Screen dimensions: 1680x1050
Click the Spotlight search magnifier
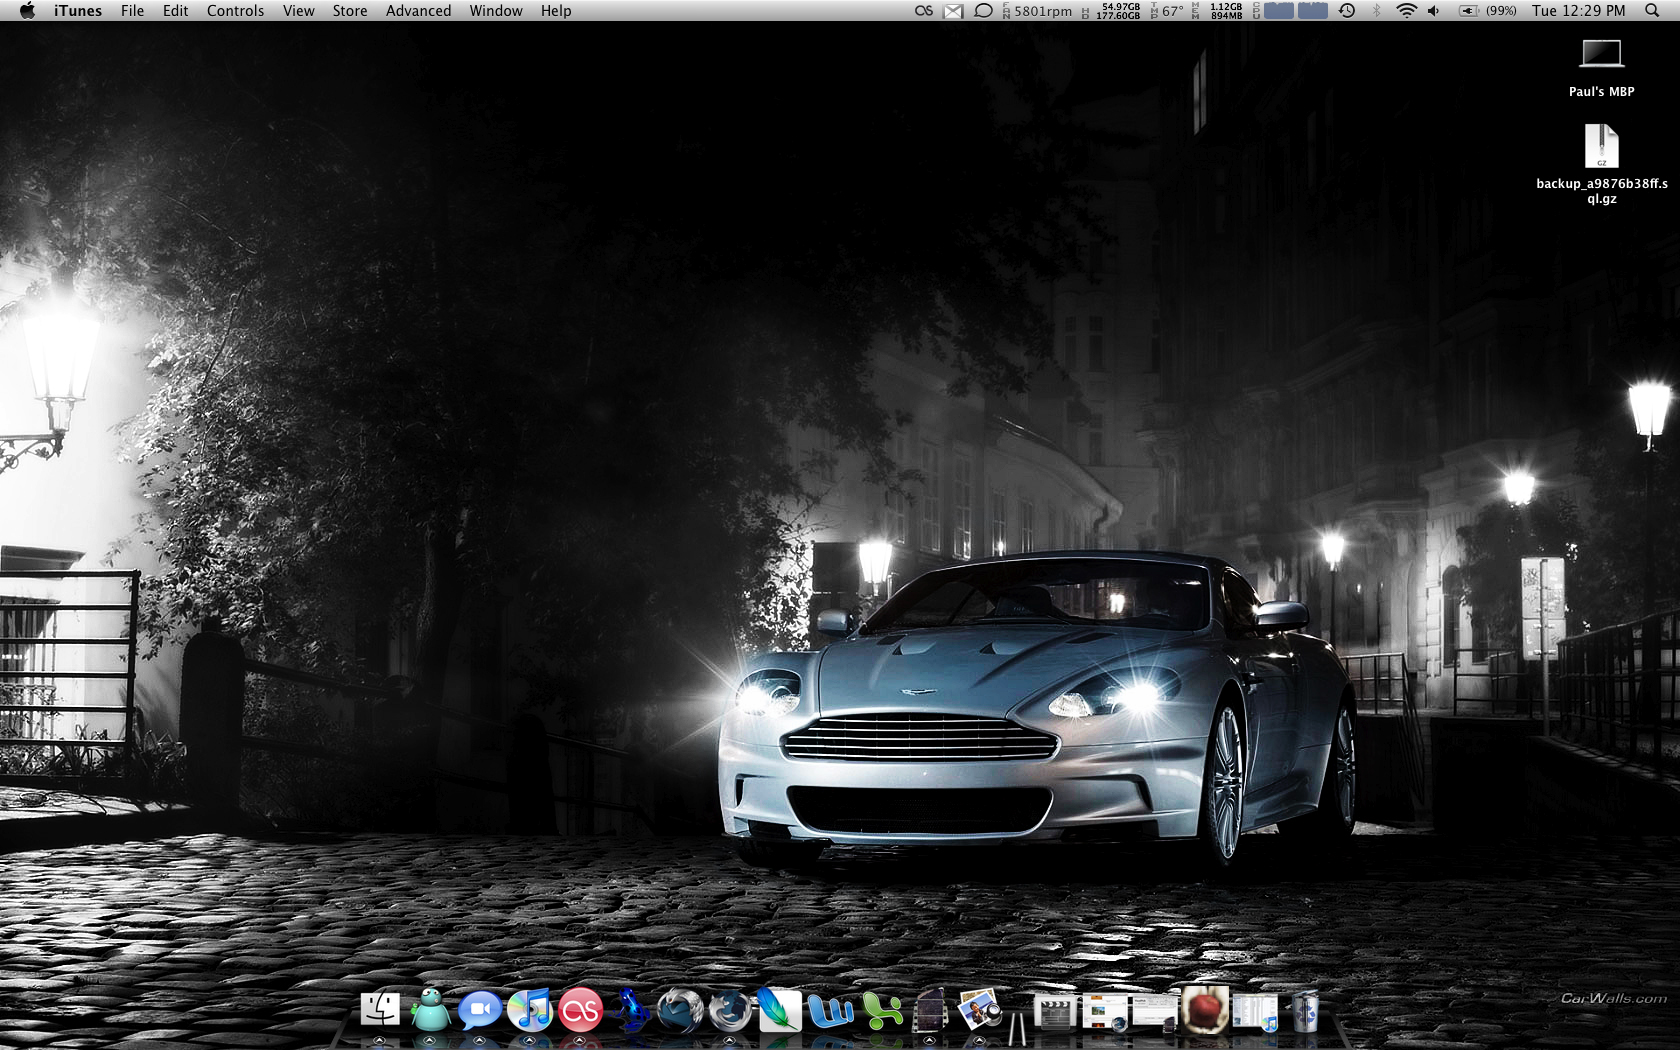pos(1652,11)
